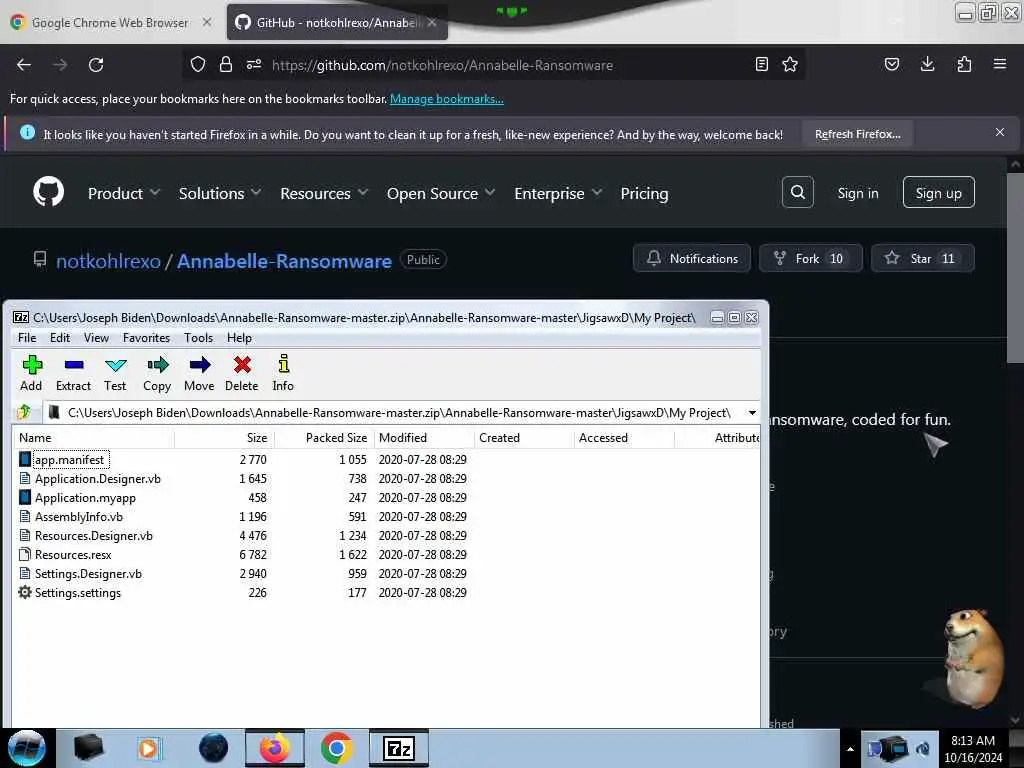
Task: Select the Settings.settings file row
Action: click(x=385, y=593)
